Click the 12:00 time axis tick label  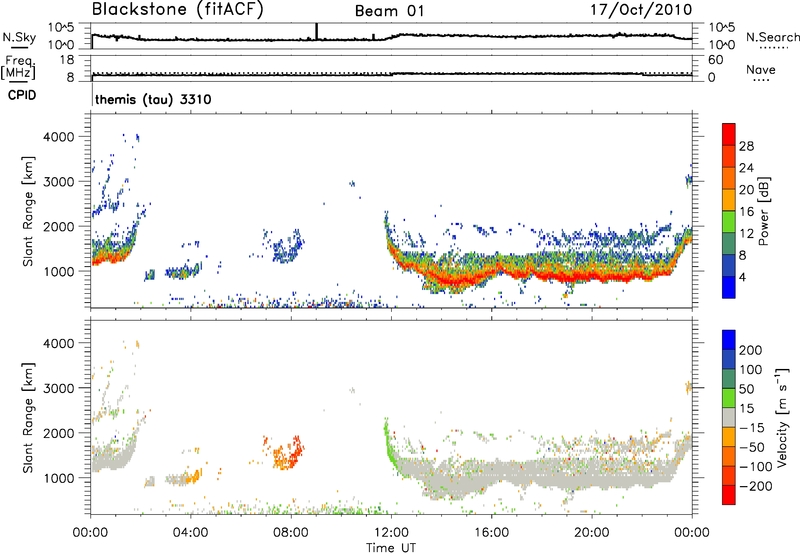pos(391,533)
